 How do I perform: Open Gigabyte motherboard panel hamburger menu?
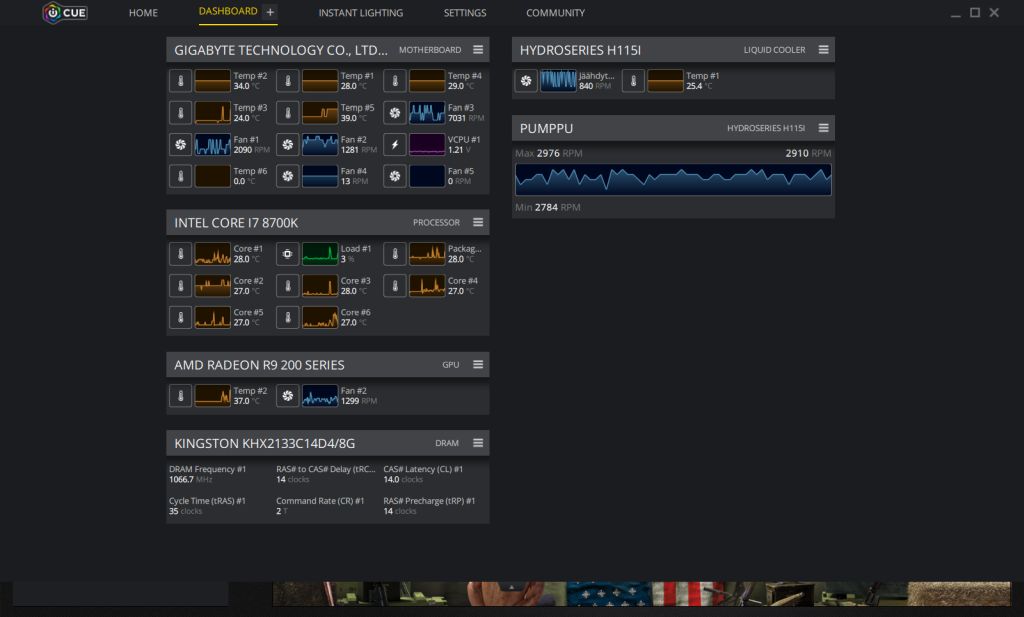click(x=478, y=50)
